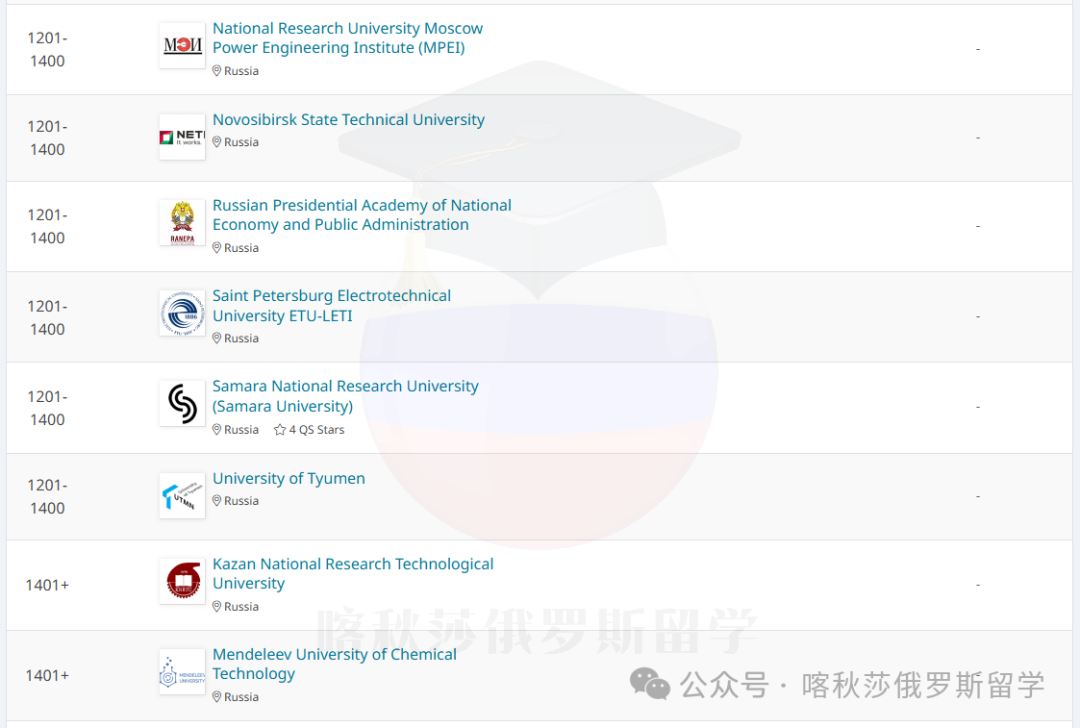The image size is (1080, 728).
Task: Click the RANEPA crest logo
Action: point(183,222)
